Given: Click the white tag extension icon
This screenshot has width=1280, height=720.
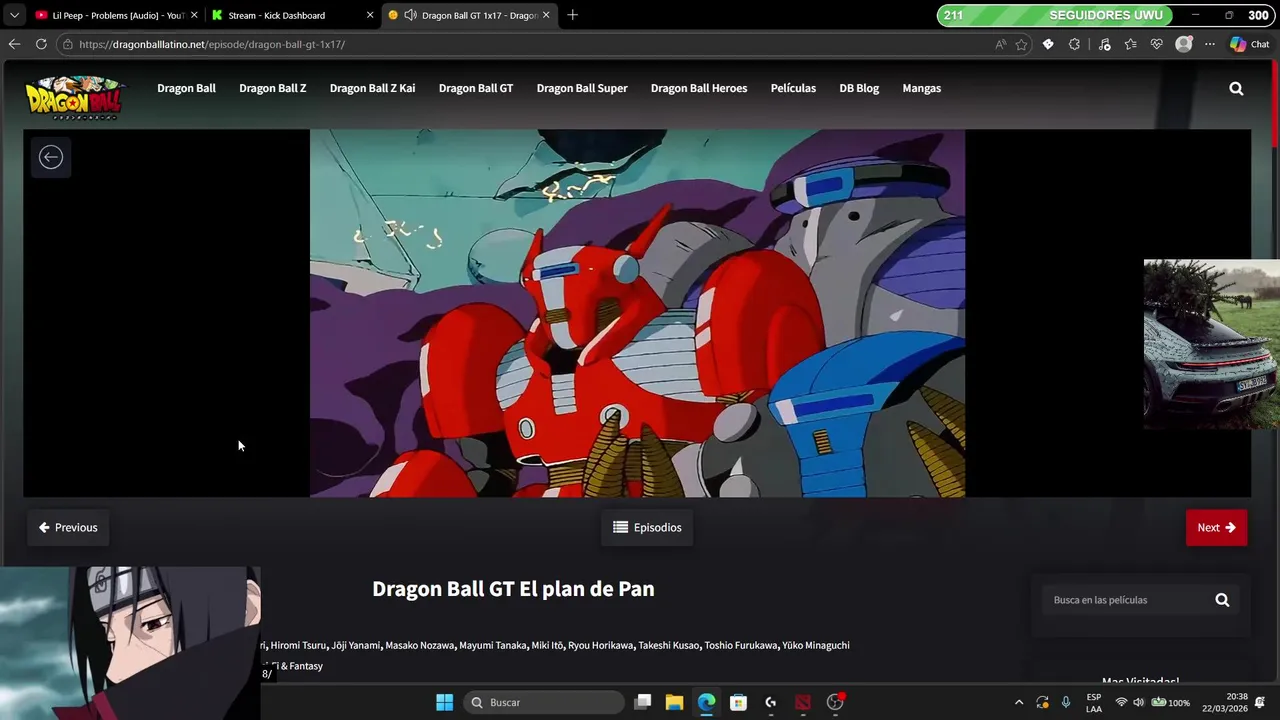Looking at the screenshot, I should tap(1048, 44).
